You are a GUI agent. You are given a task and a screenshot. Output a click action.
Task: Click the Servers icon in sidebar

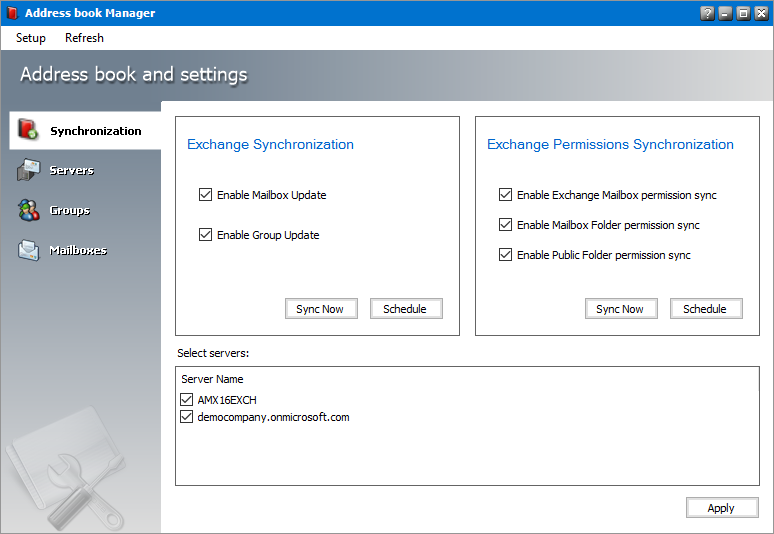(x=28, y=171)
